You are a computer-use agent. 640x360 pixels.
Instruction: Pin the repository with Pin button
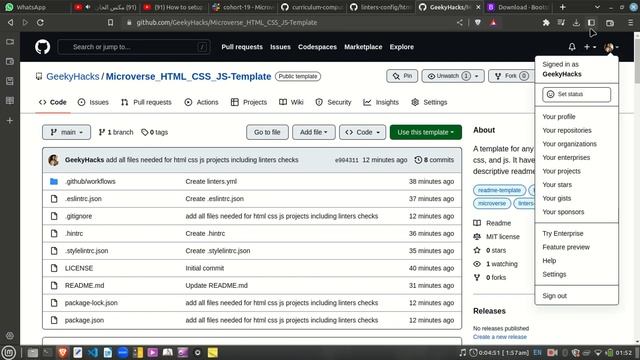(x=402, y=76)
